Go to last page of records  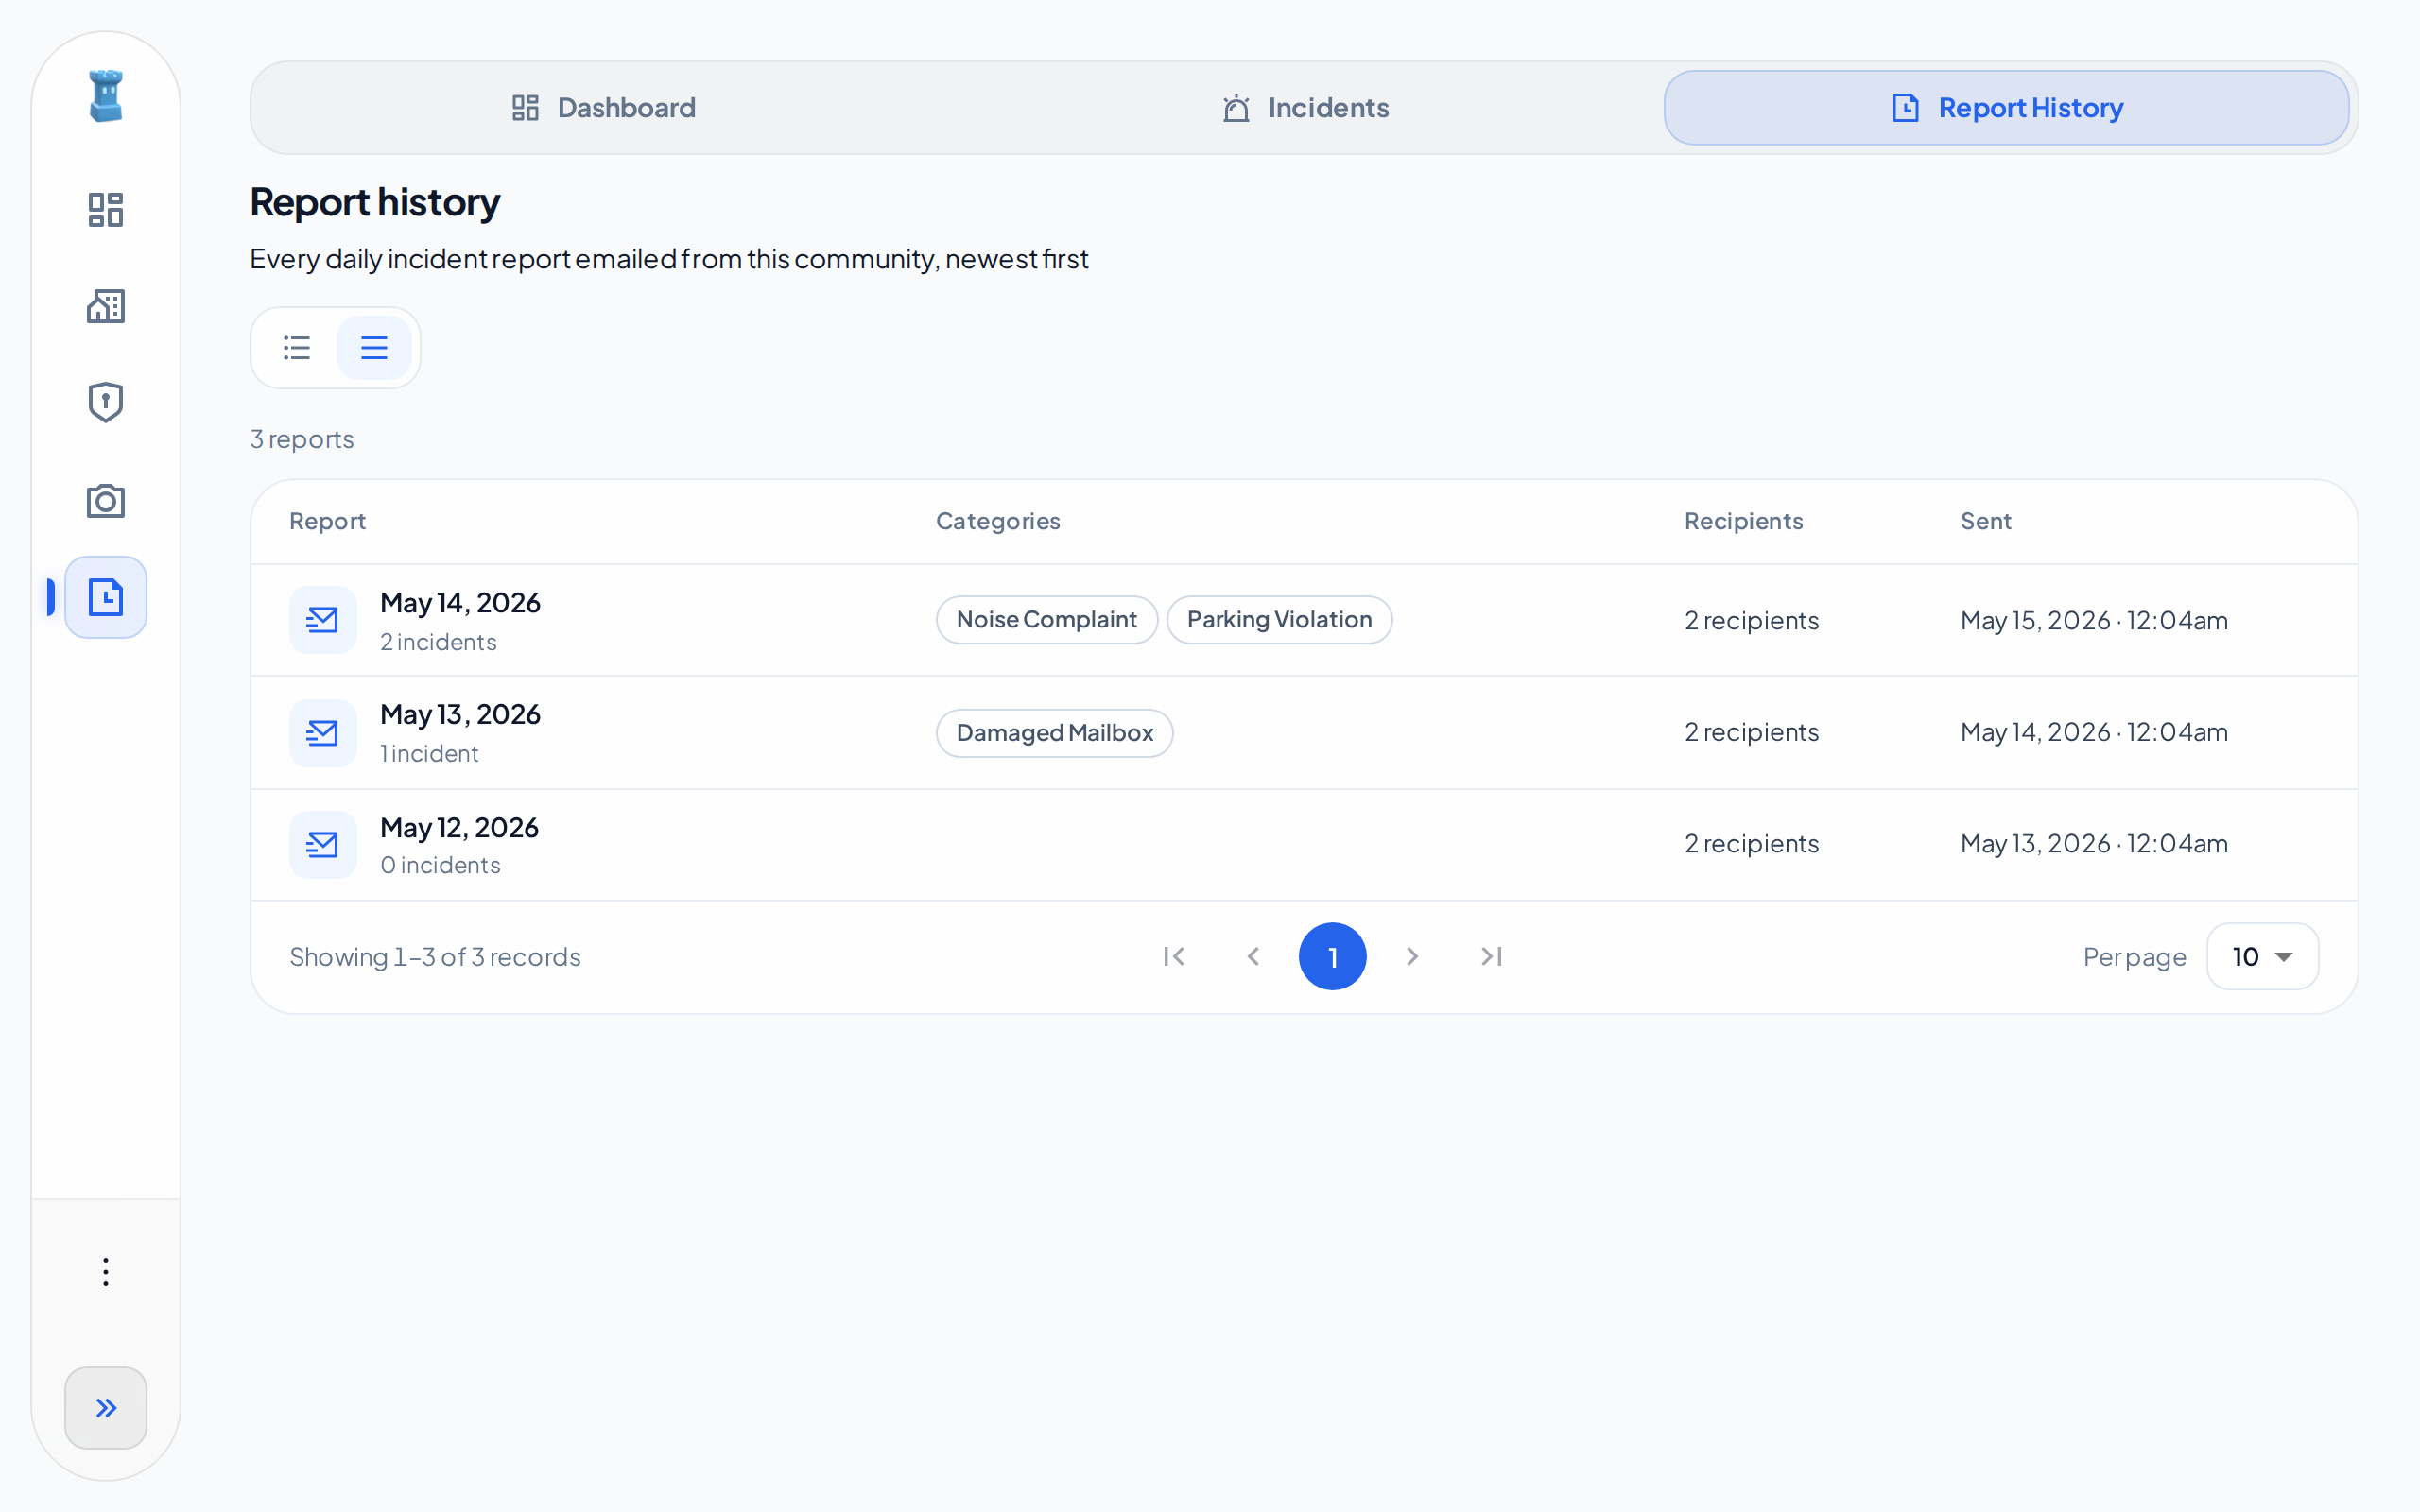tap(1491, 957)
